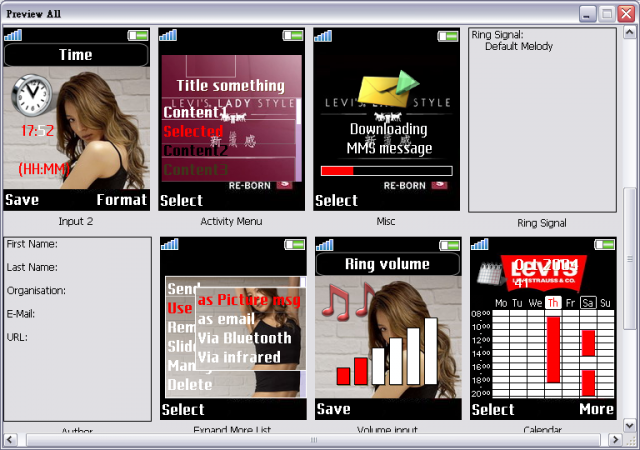
Task: Click 'E-Mail:' label in Author panel
Action: [x=20, y=314]
